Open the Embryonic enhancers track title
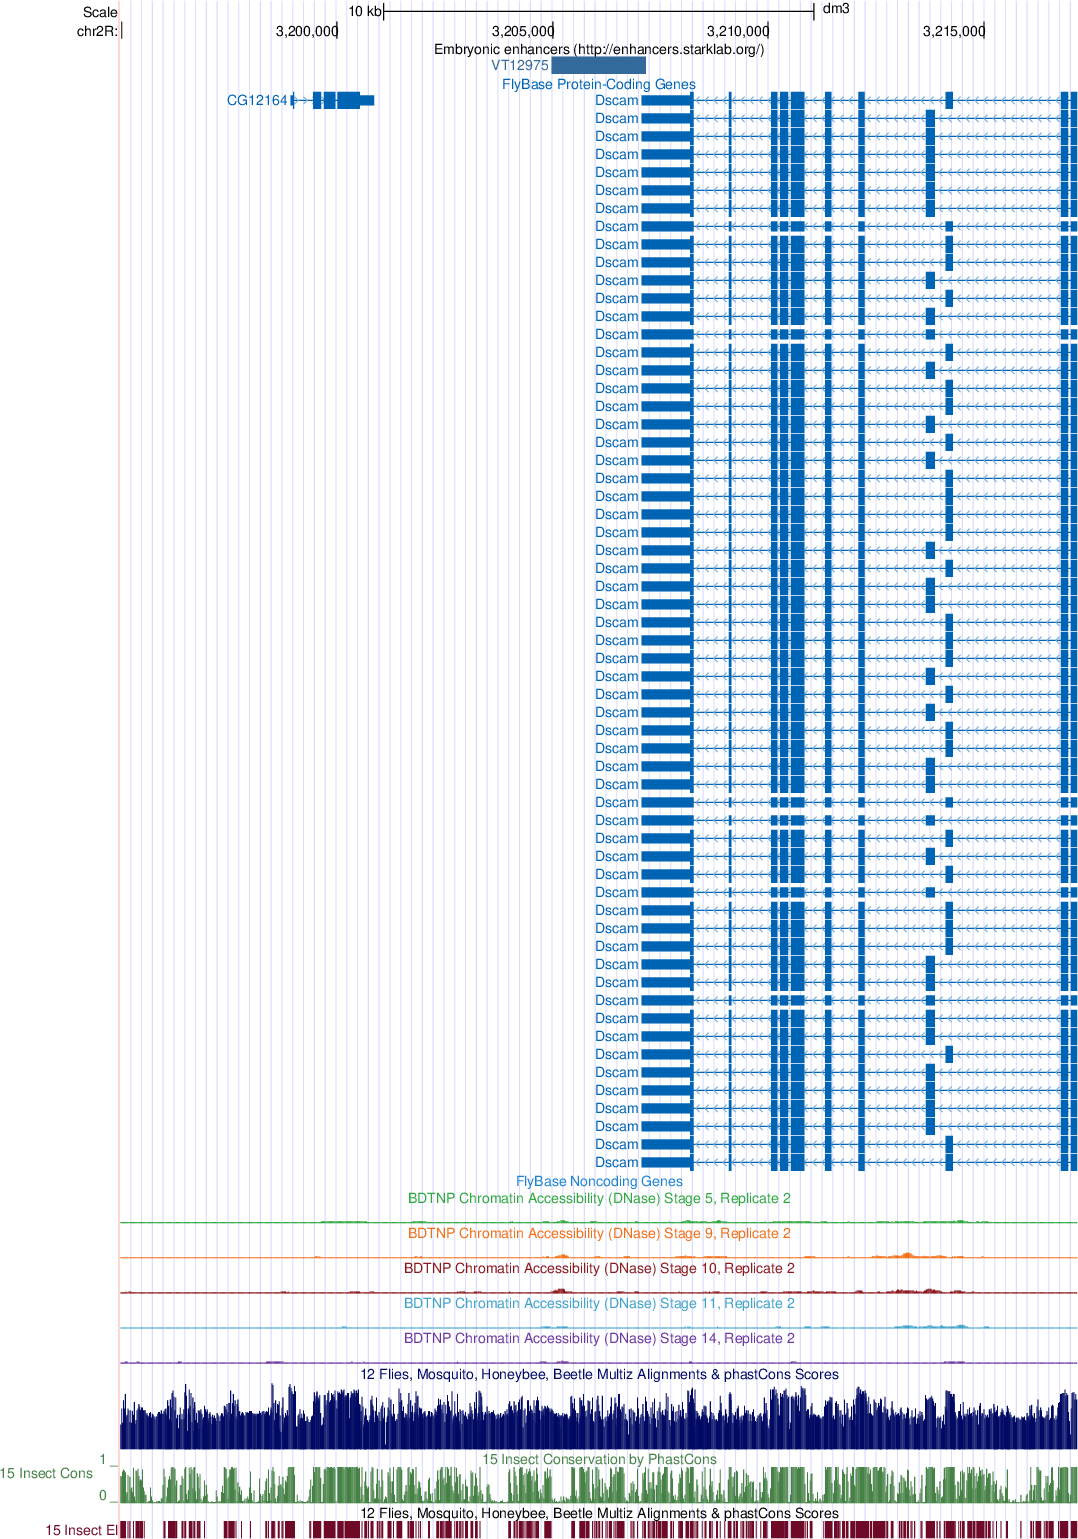The image size is (1078, 1539). (x=599, y=49)
